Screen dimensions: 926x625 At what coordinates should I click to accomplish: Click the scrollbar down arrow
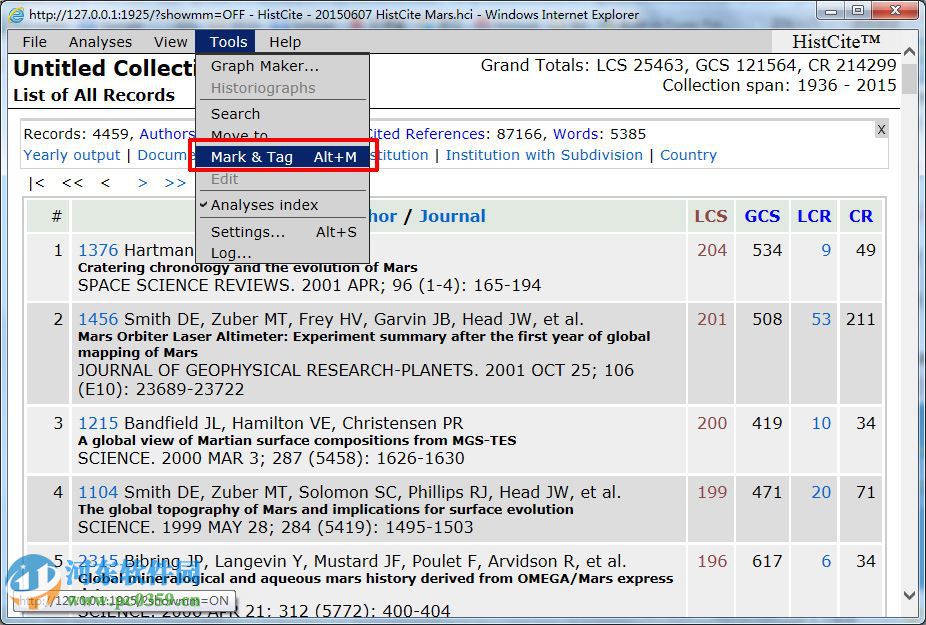(908, 597)
